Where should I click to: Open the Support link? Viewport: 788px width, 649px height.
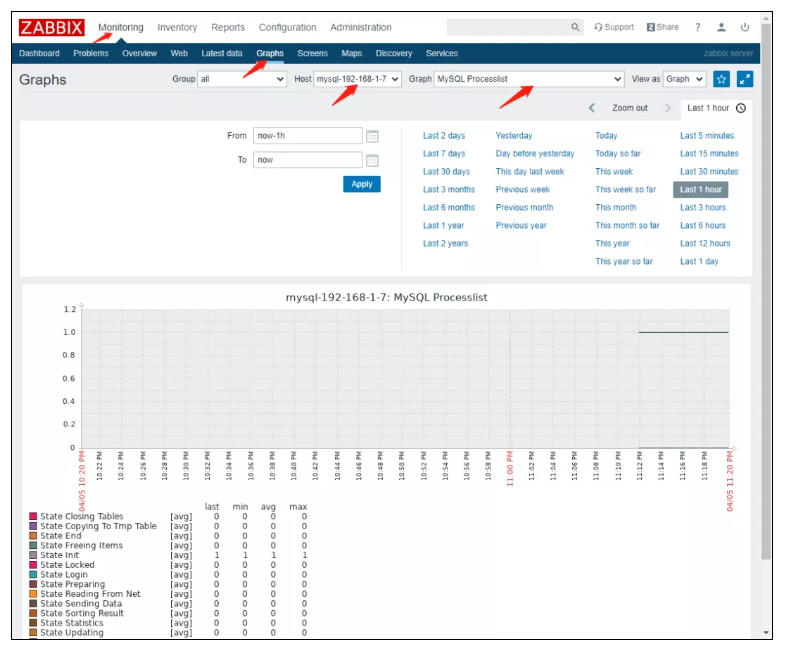pyautogui.click(x=614, y=27)
